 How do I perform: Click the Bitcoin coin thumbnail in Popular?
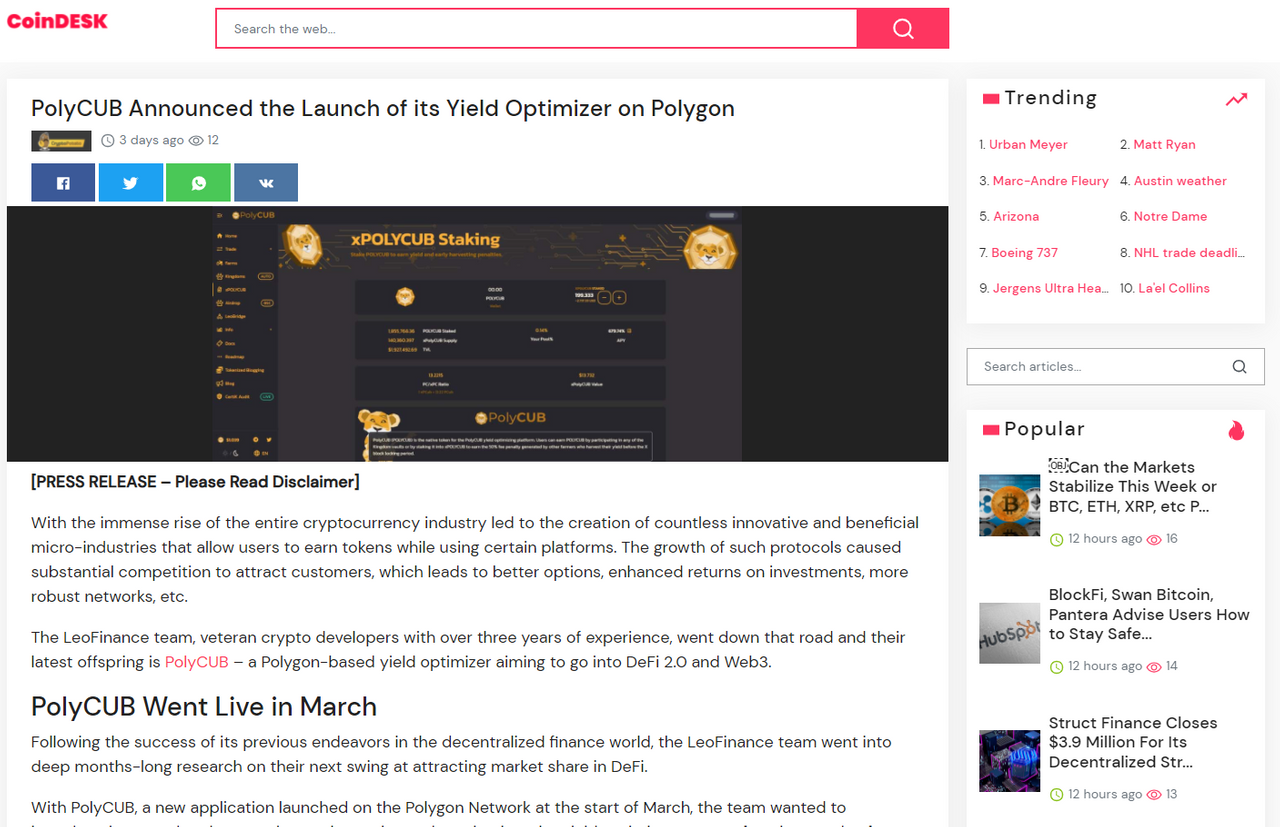pos(1009,505)
